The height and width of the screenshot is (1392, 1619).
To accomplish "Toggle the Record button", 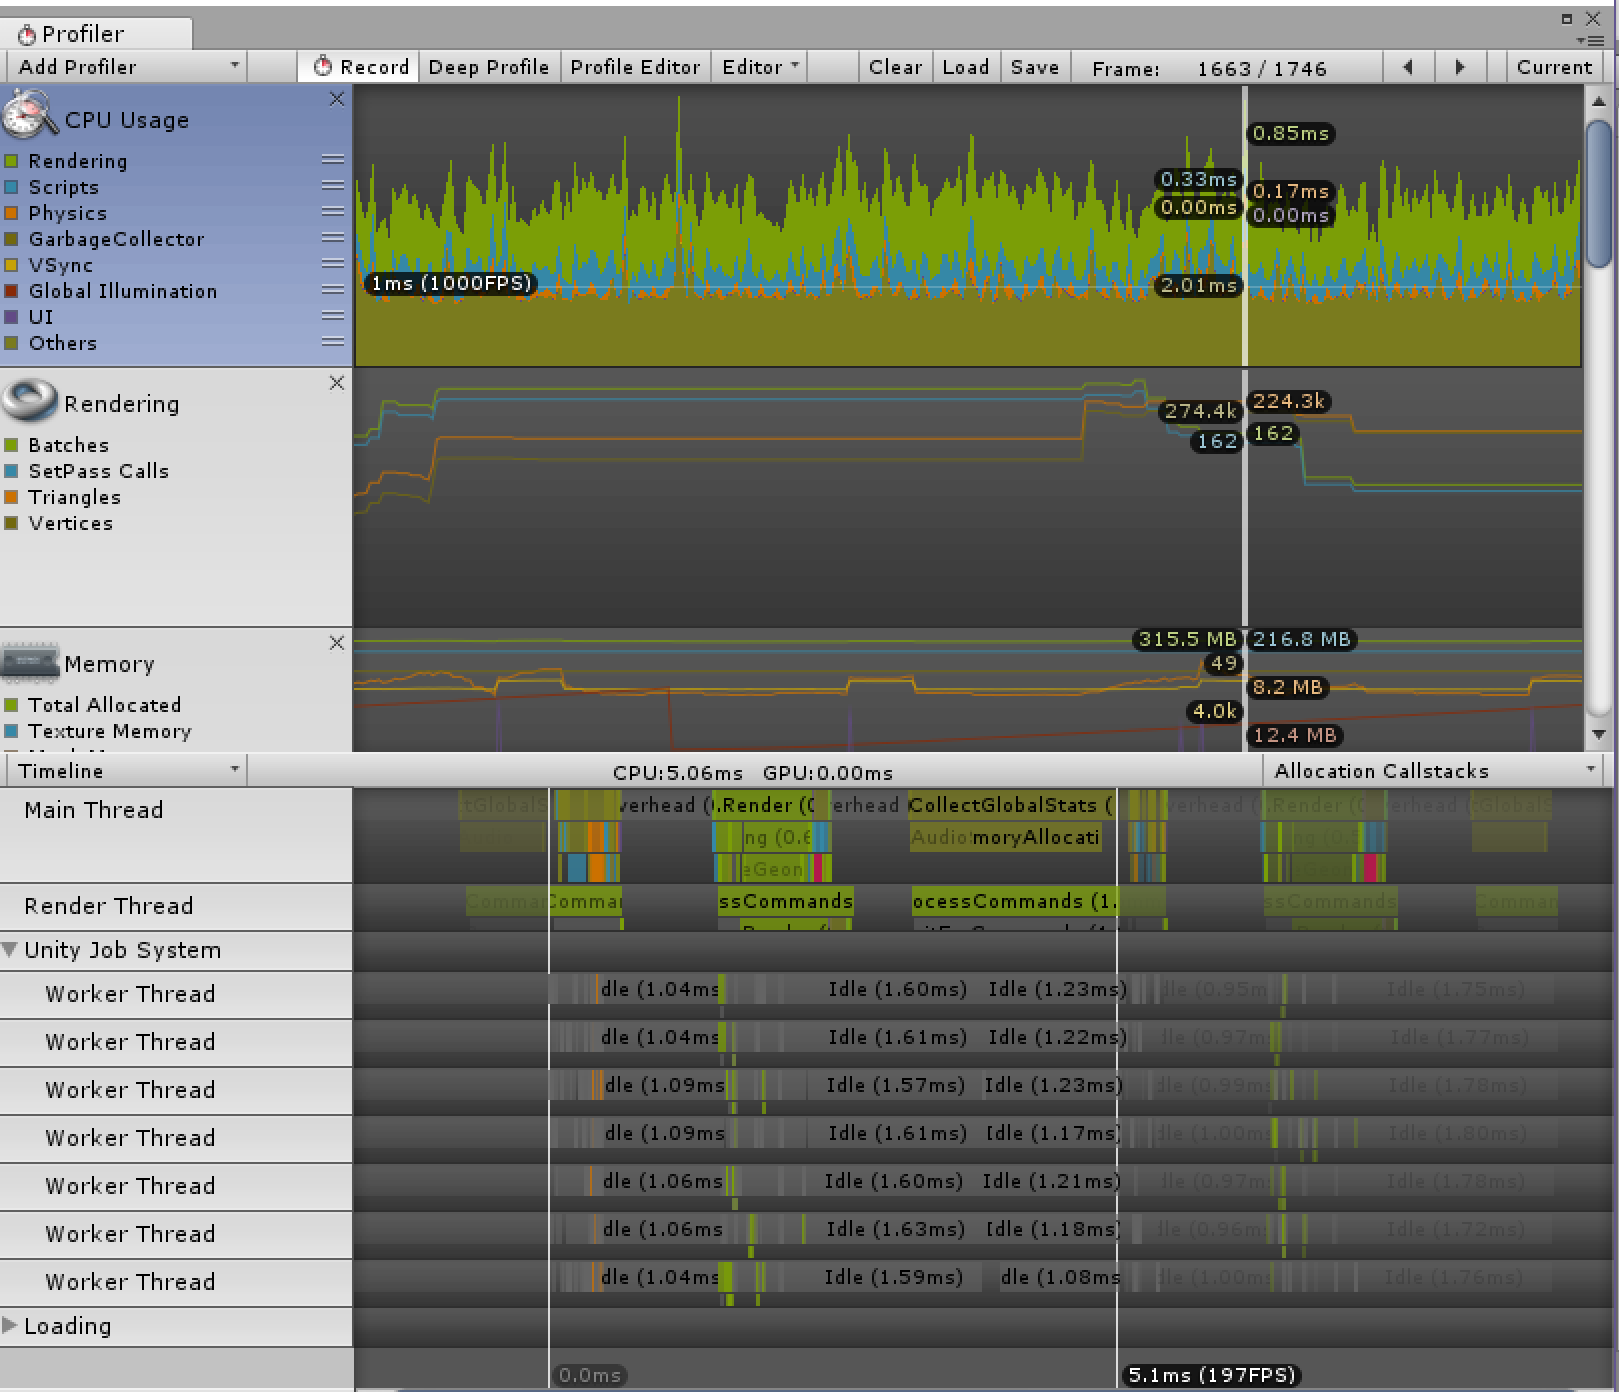I will click(360, 67).
